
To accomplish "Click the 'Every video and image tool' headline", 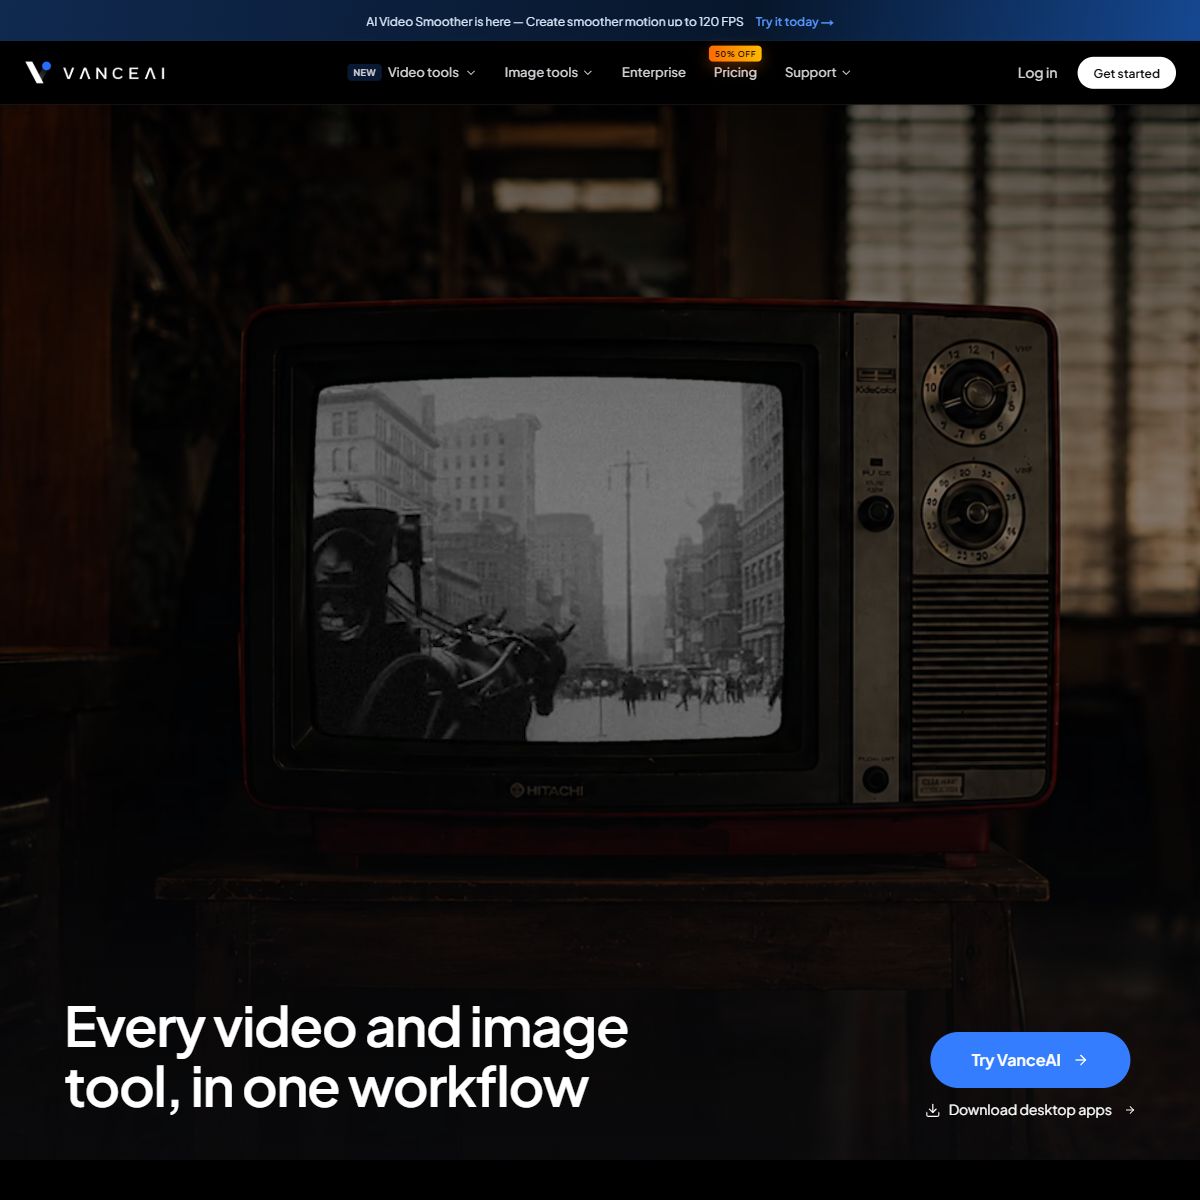I will (x=346, y=1057).
